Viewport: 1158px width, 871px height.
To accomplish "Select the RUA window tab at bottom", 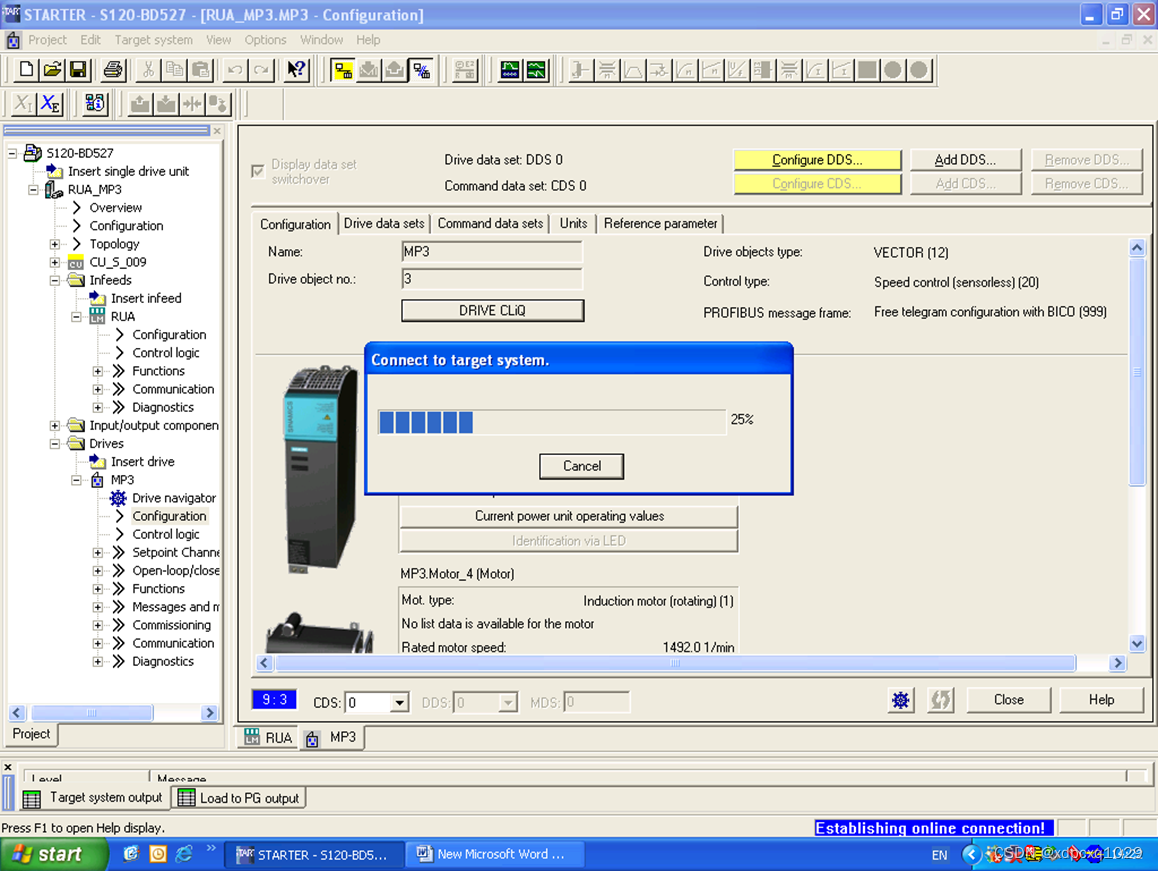I will (269, 737).
